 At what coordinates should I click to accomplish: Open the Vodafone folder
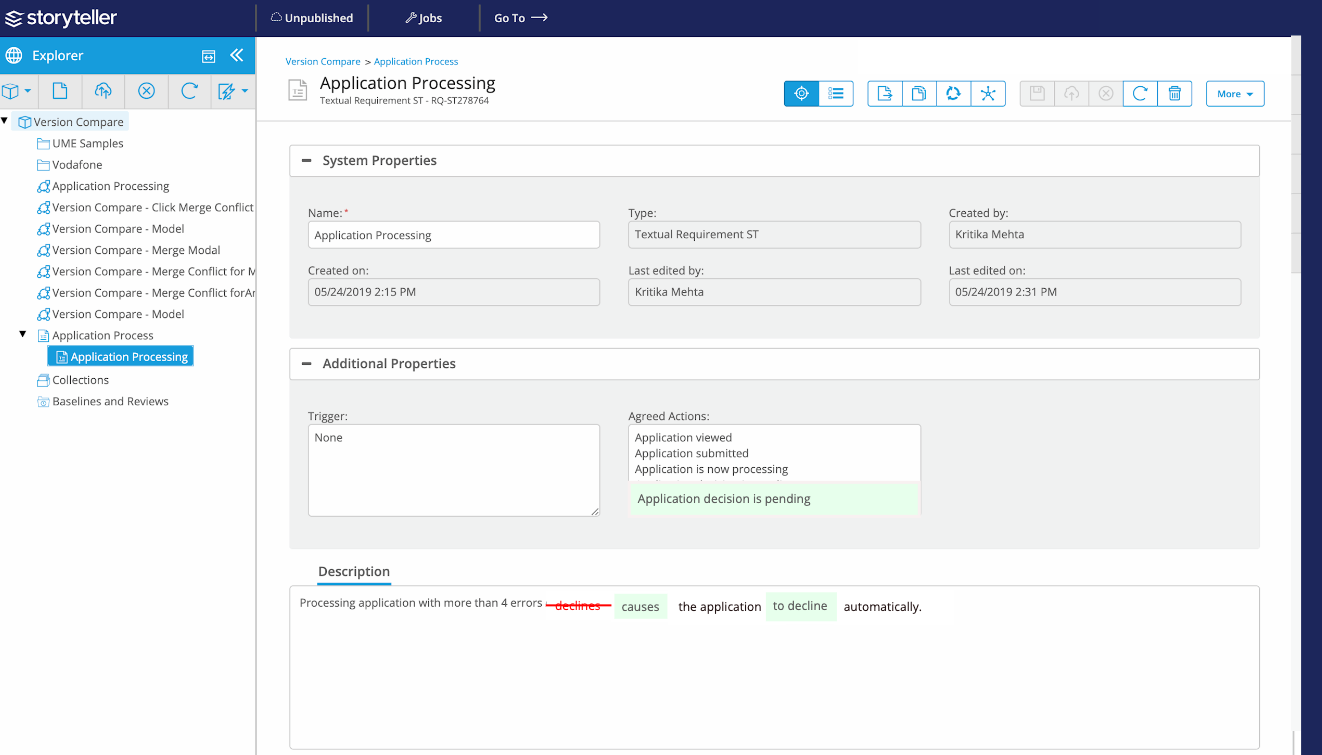point(69,165)
